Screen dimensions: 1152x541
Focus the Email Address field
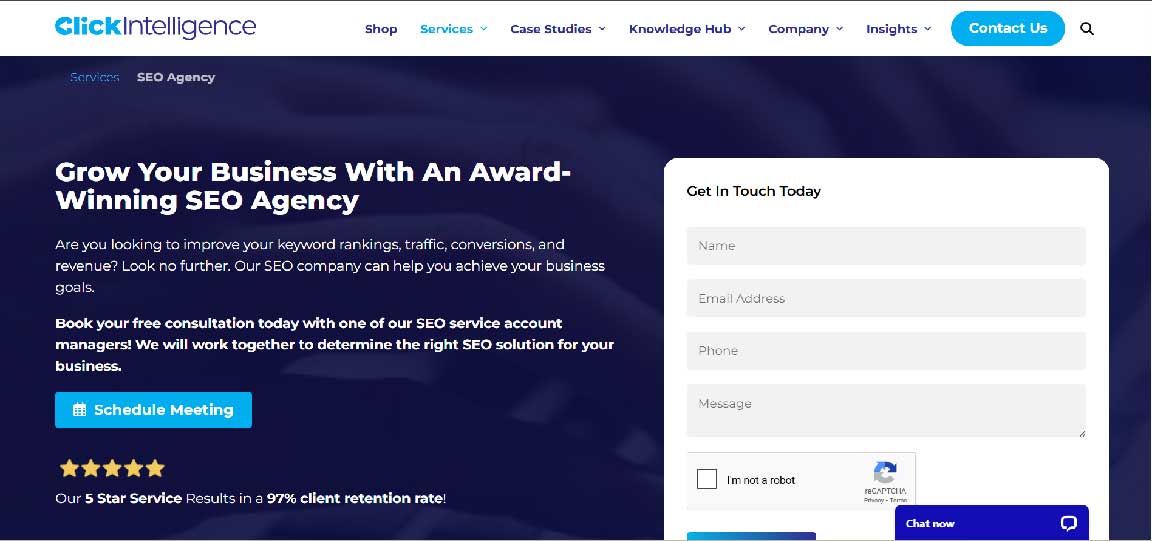(x=885, y=298)
